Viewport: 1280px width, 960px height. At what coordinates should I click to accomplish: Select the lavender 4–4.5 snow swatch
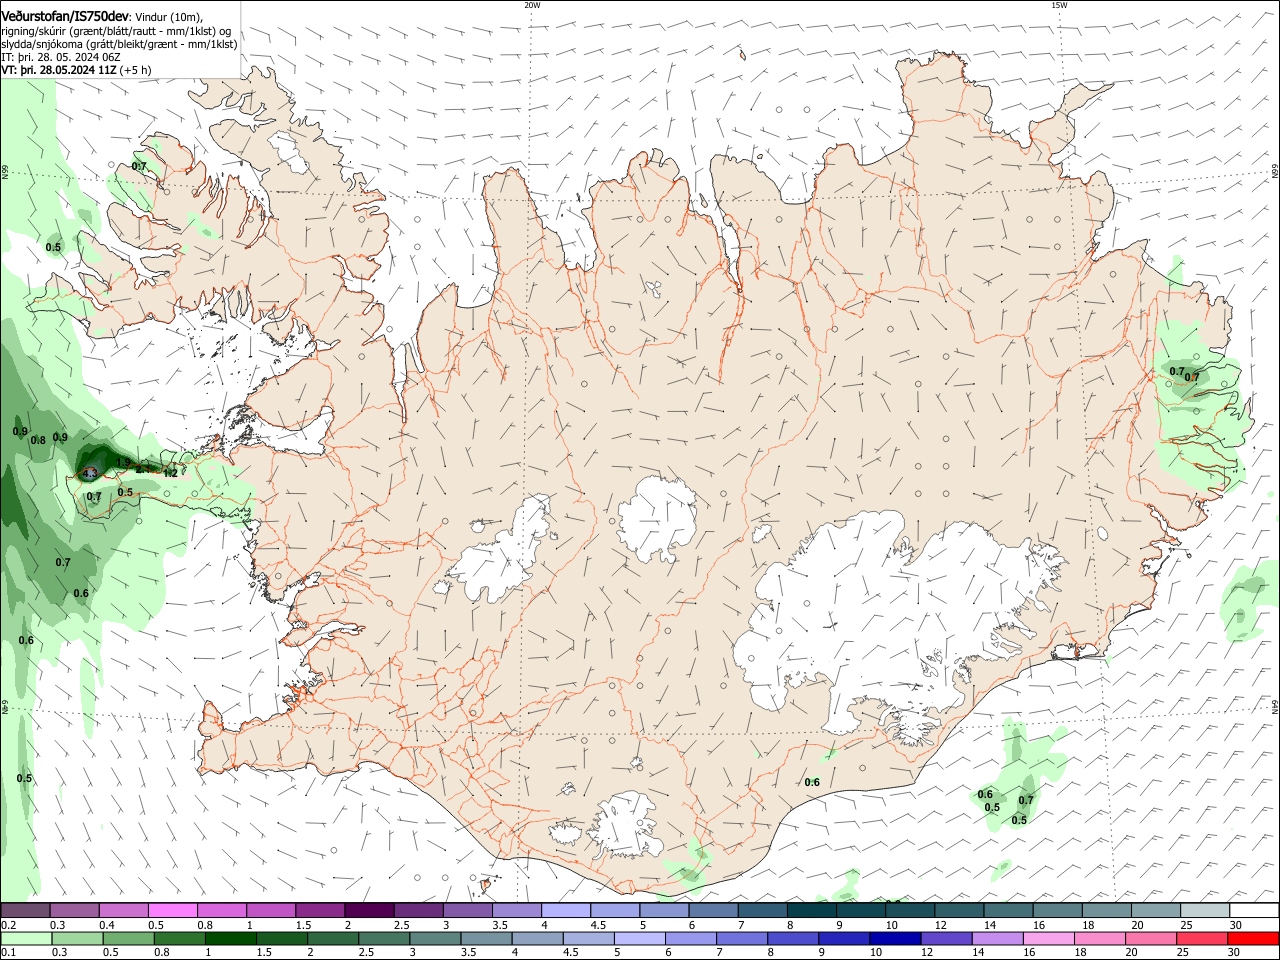point(565,911)
